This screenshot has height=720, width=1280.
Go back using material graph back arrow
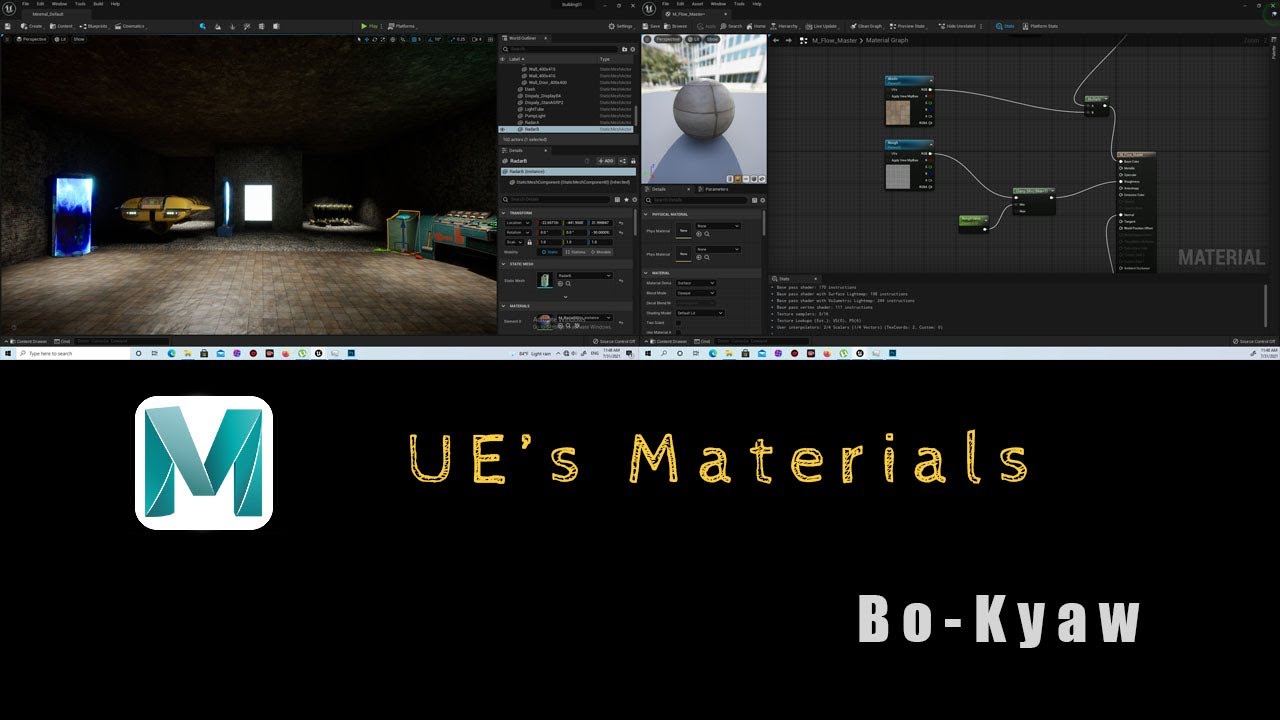pyautogui.click(x=776, y=40)
